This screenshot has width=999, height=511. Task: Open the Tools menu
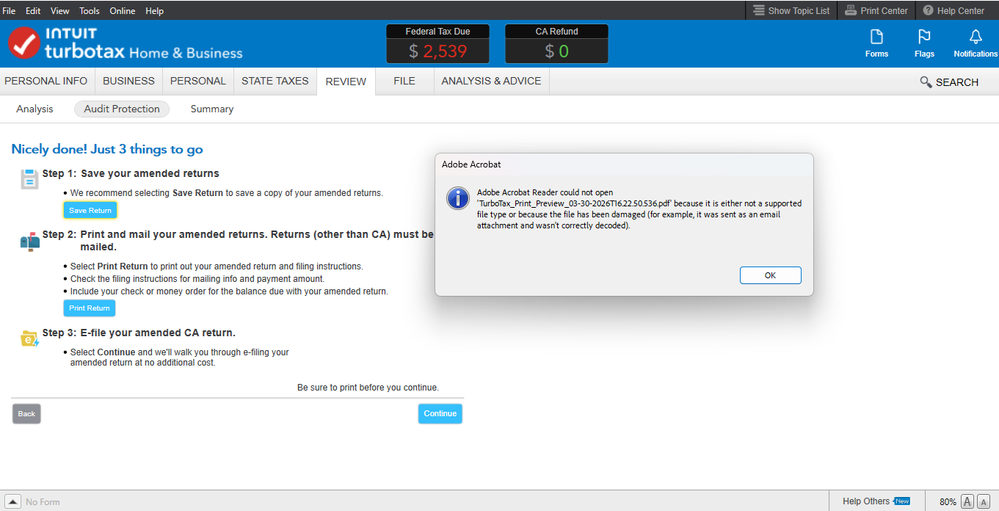[90, 11]
